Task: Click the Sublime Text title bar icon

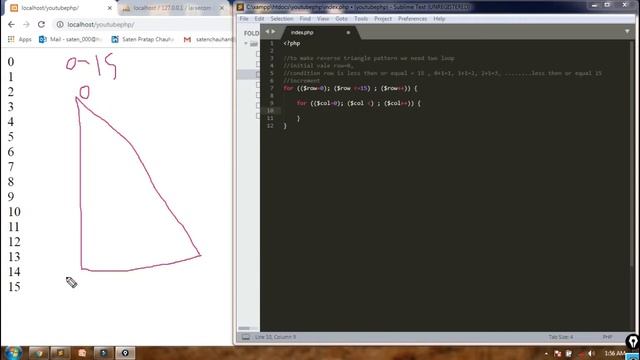Action: (240, 7)
